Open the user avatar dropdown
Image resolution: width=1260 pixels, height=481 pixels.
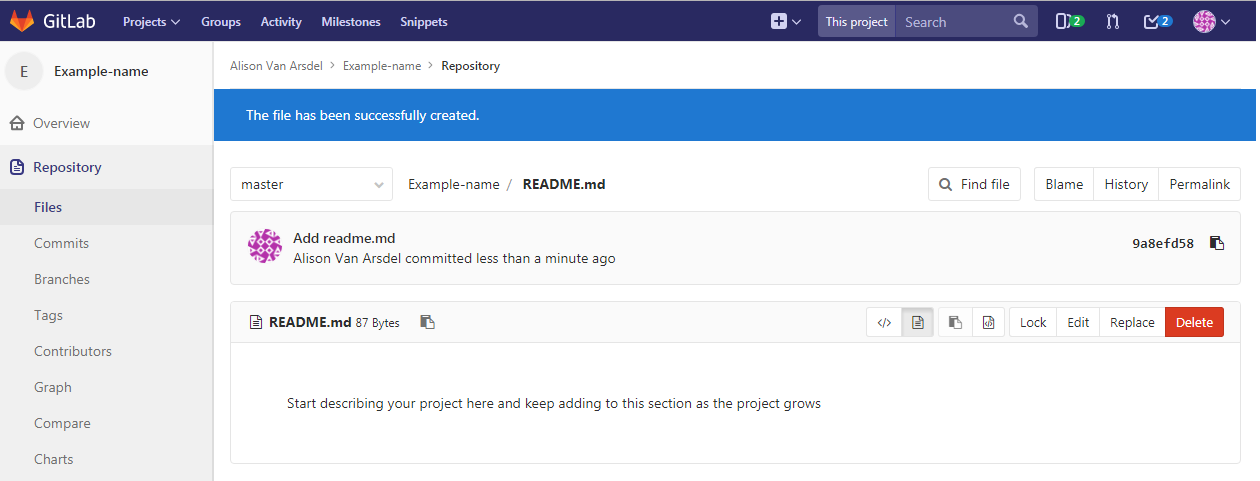[1211, 21]
